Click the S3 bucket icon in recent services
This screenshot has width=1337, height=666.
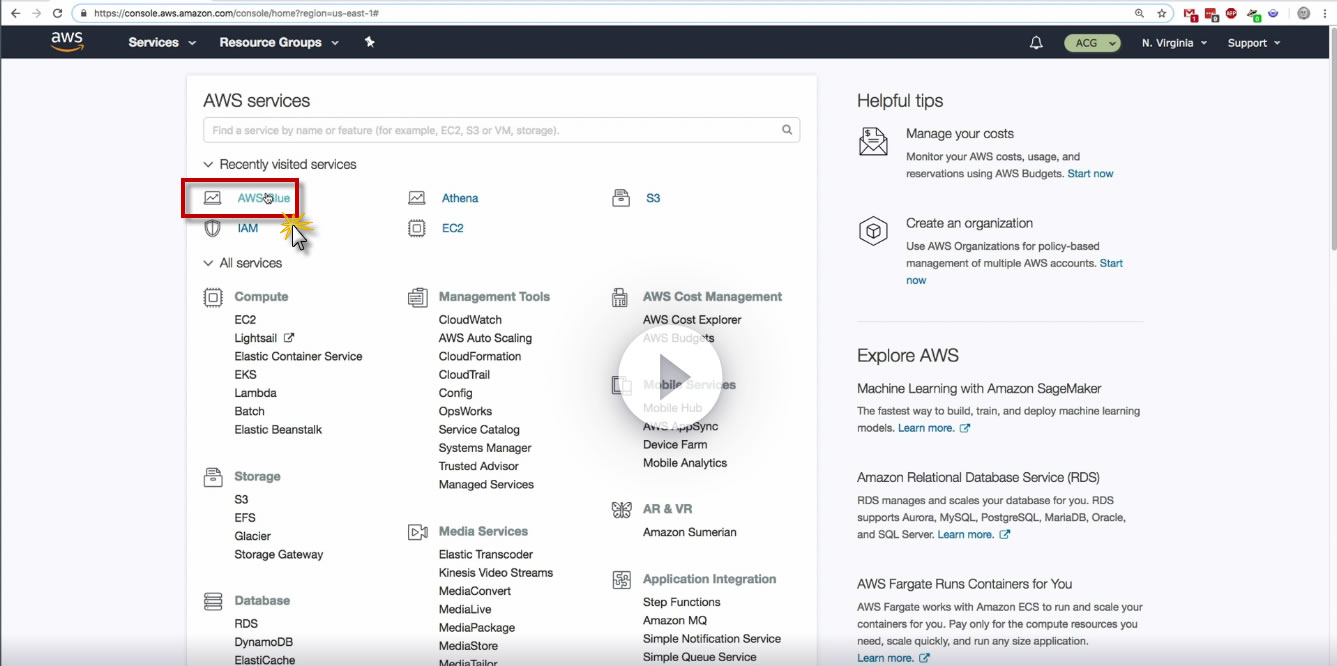621,198
